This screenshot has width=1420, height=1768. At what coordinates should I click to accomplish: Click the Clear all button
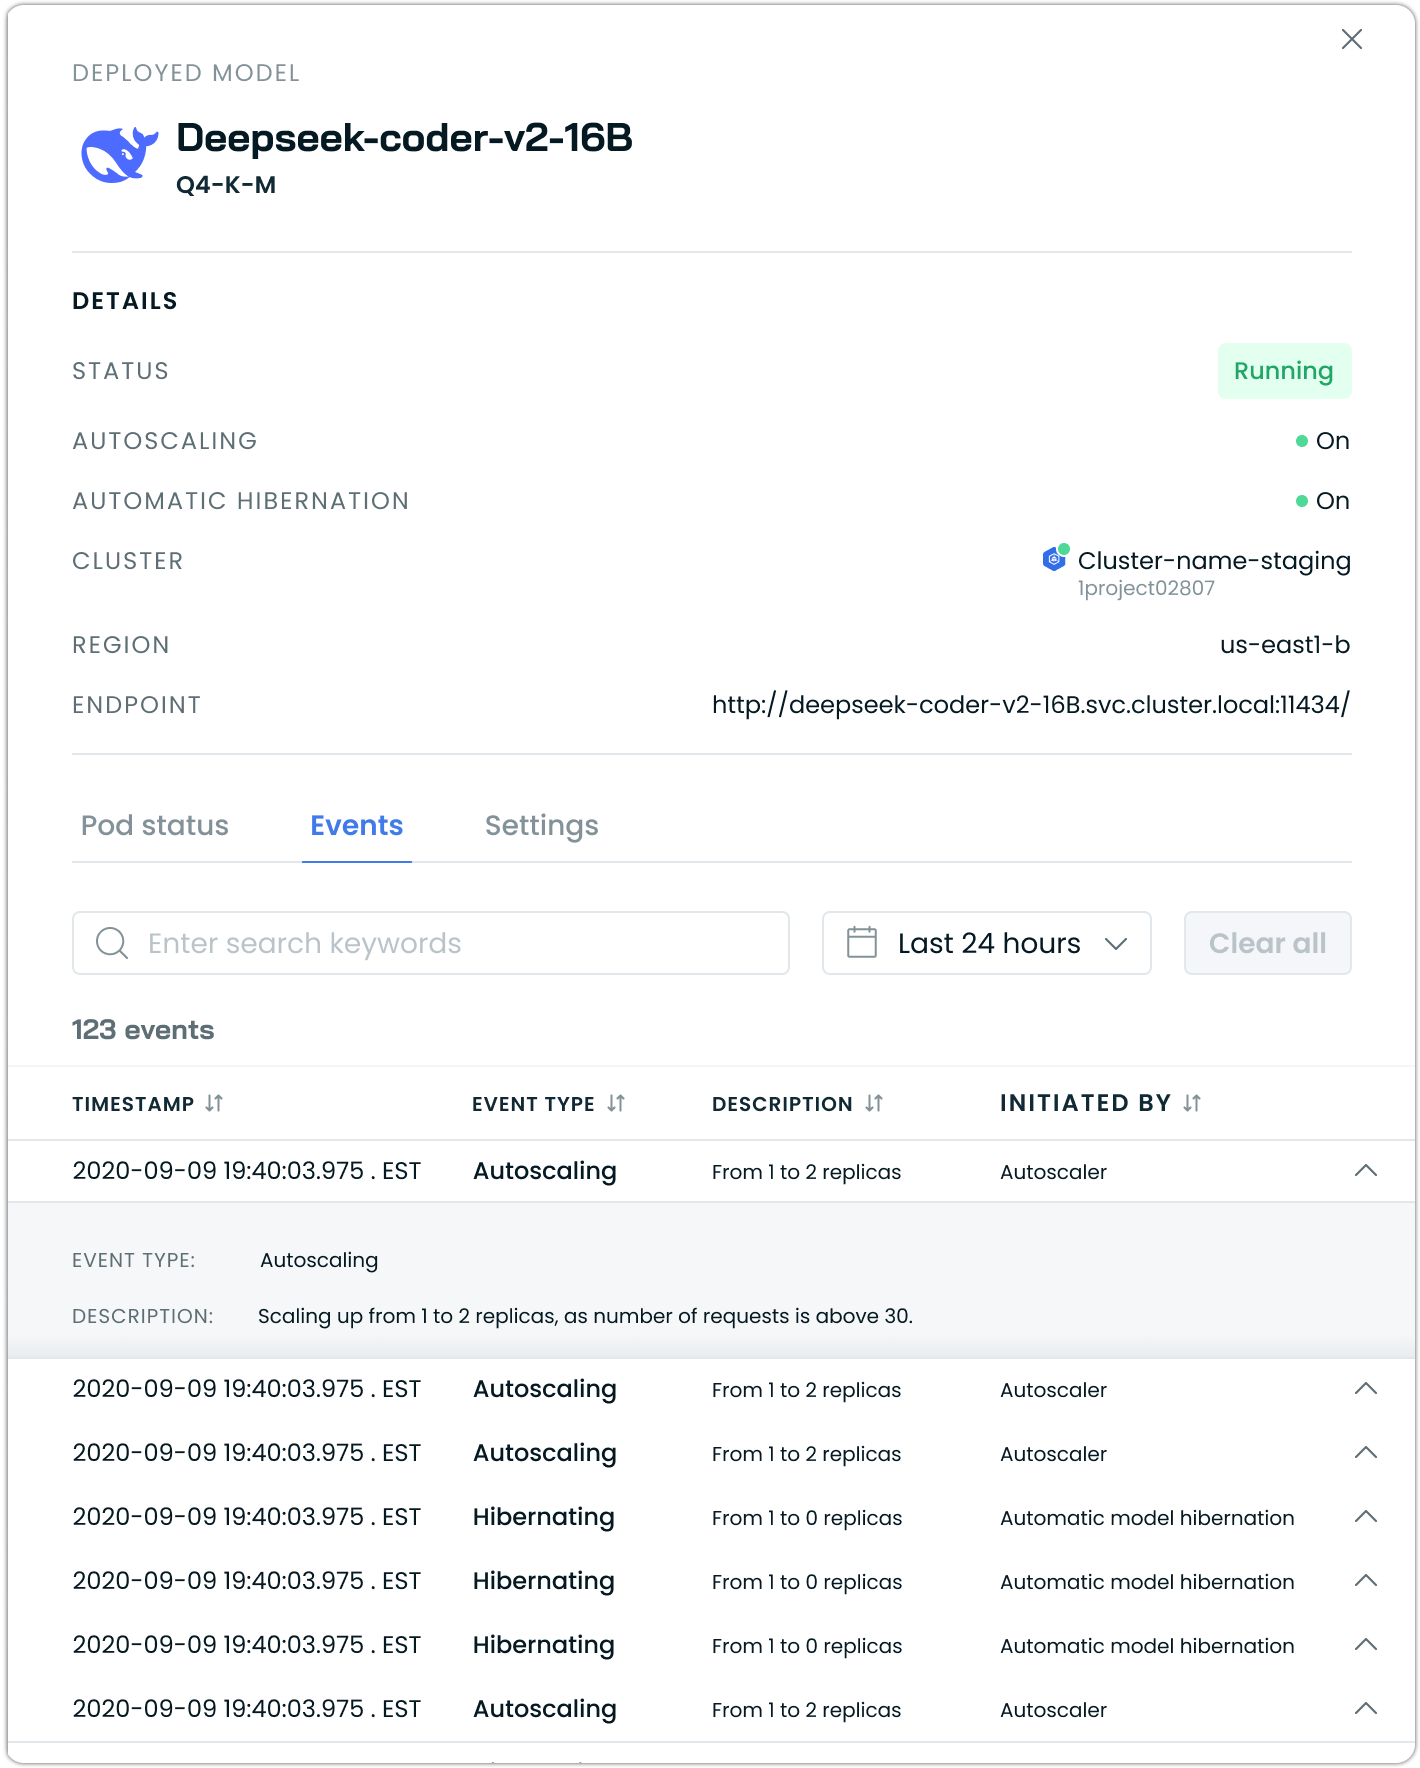[1268, 943]
